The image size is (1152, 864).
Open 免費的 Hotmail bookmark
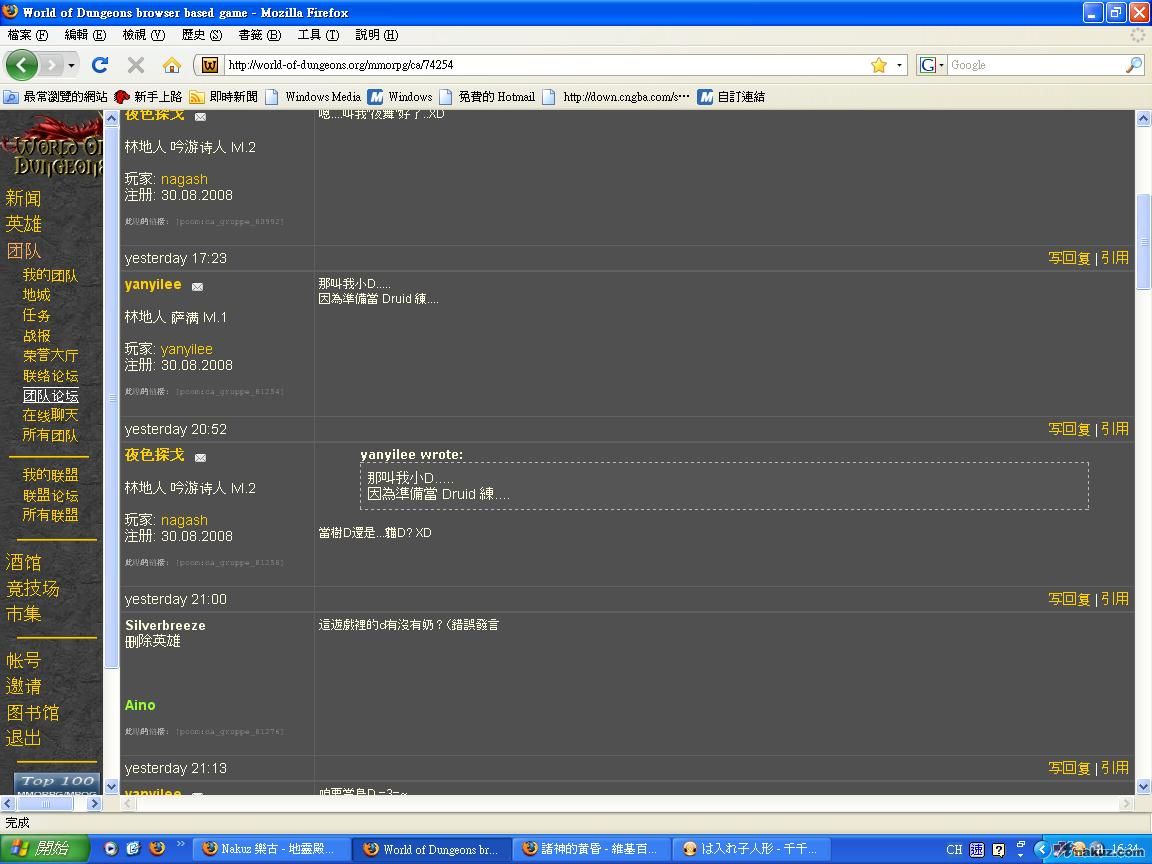(x=496, y=97)
